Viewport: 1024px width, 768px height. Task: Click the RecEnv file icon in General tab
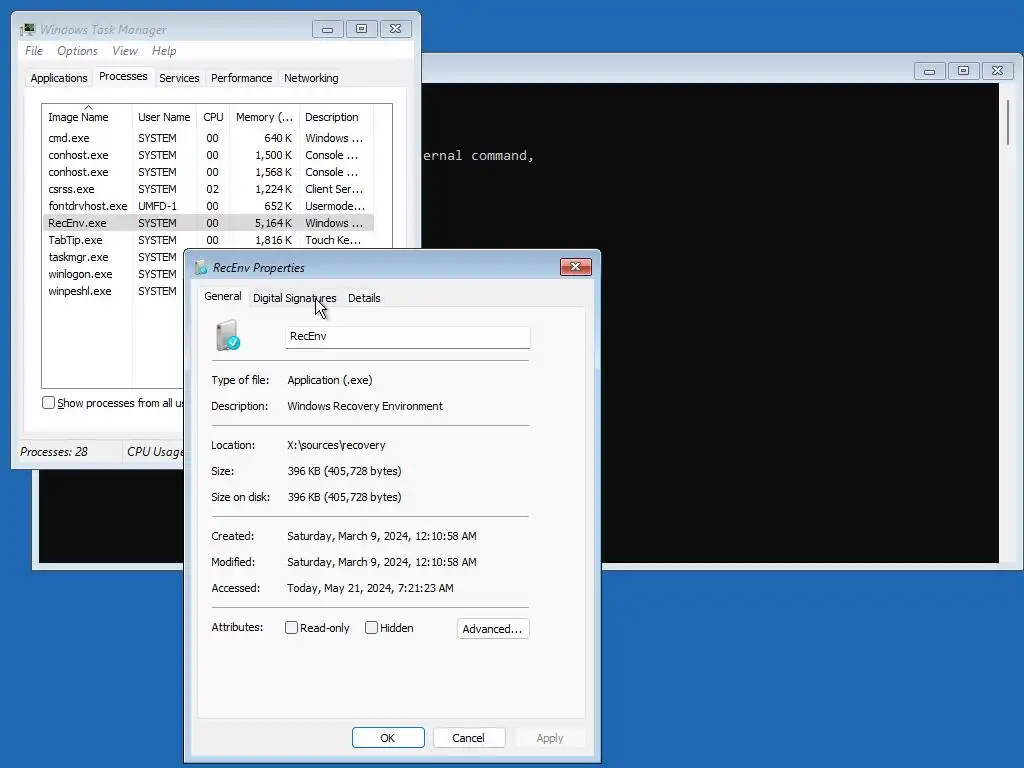tap(228, 335)
